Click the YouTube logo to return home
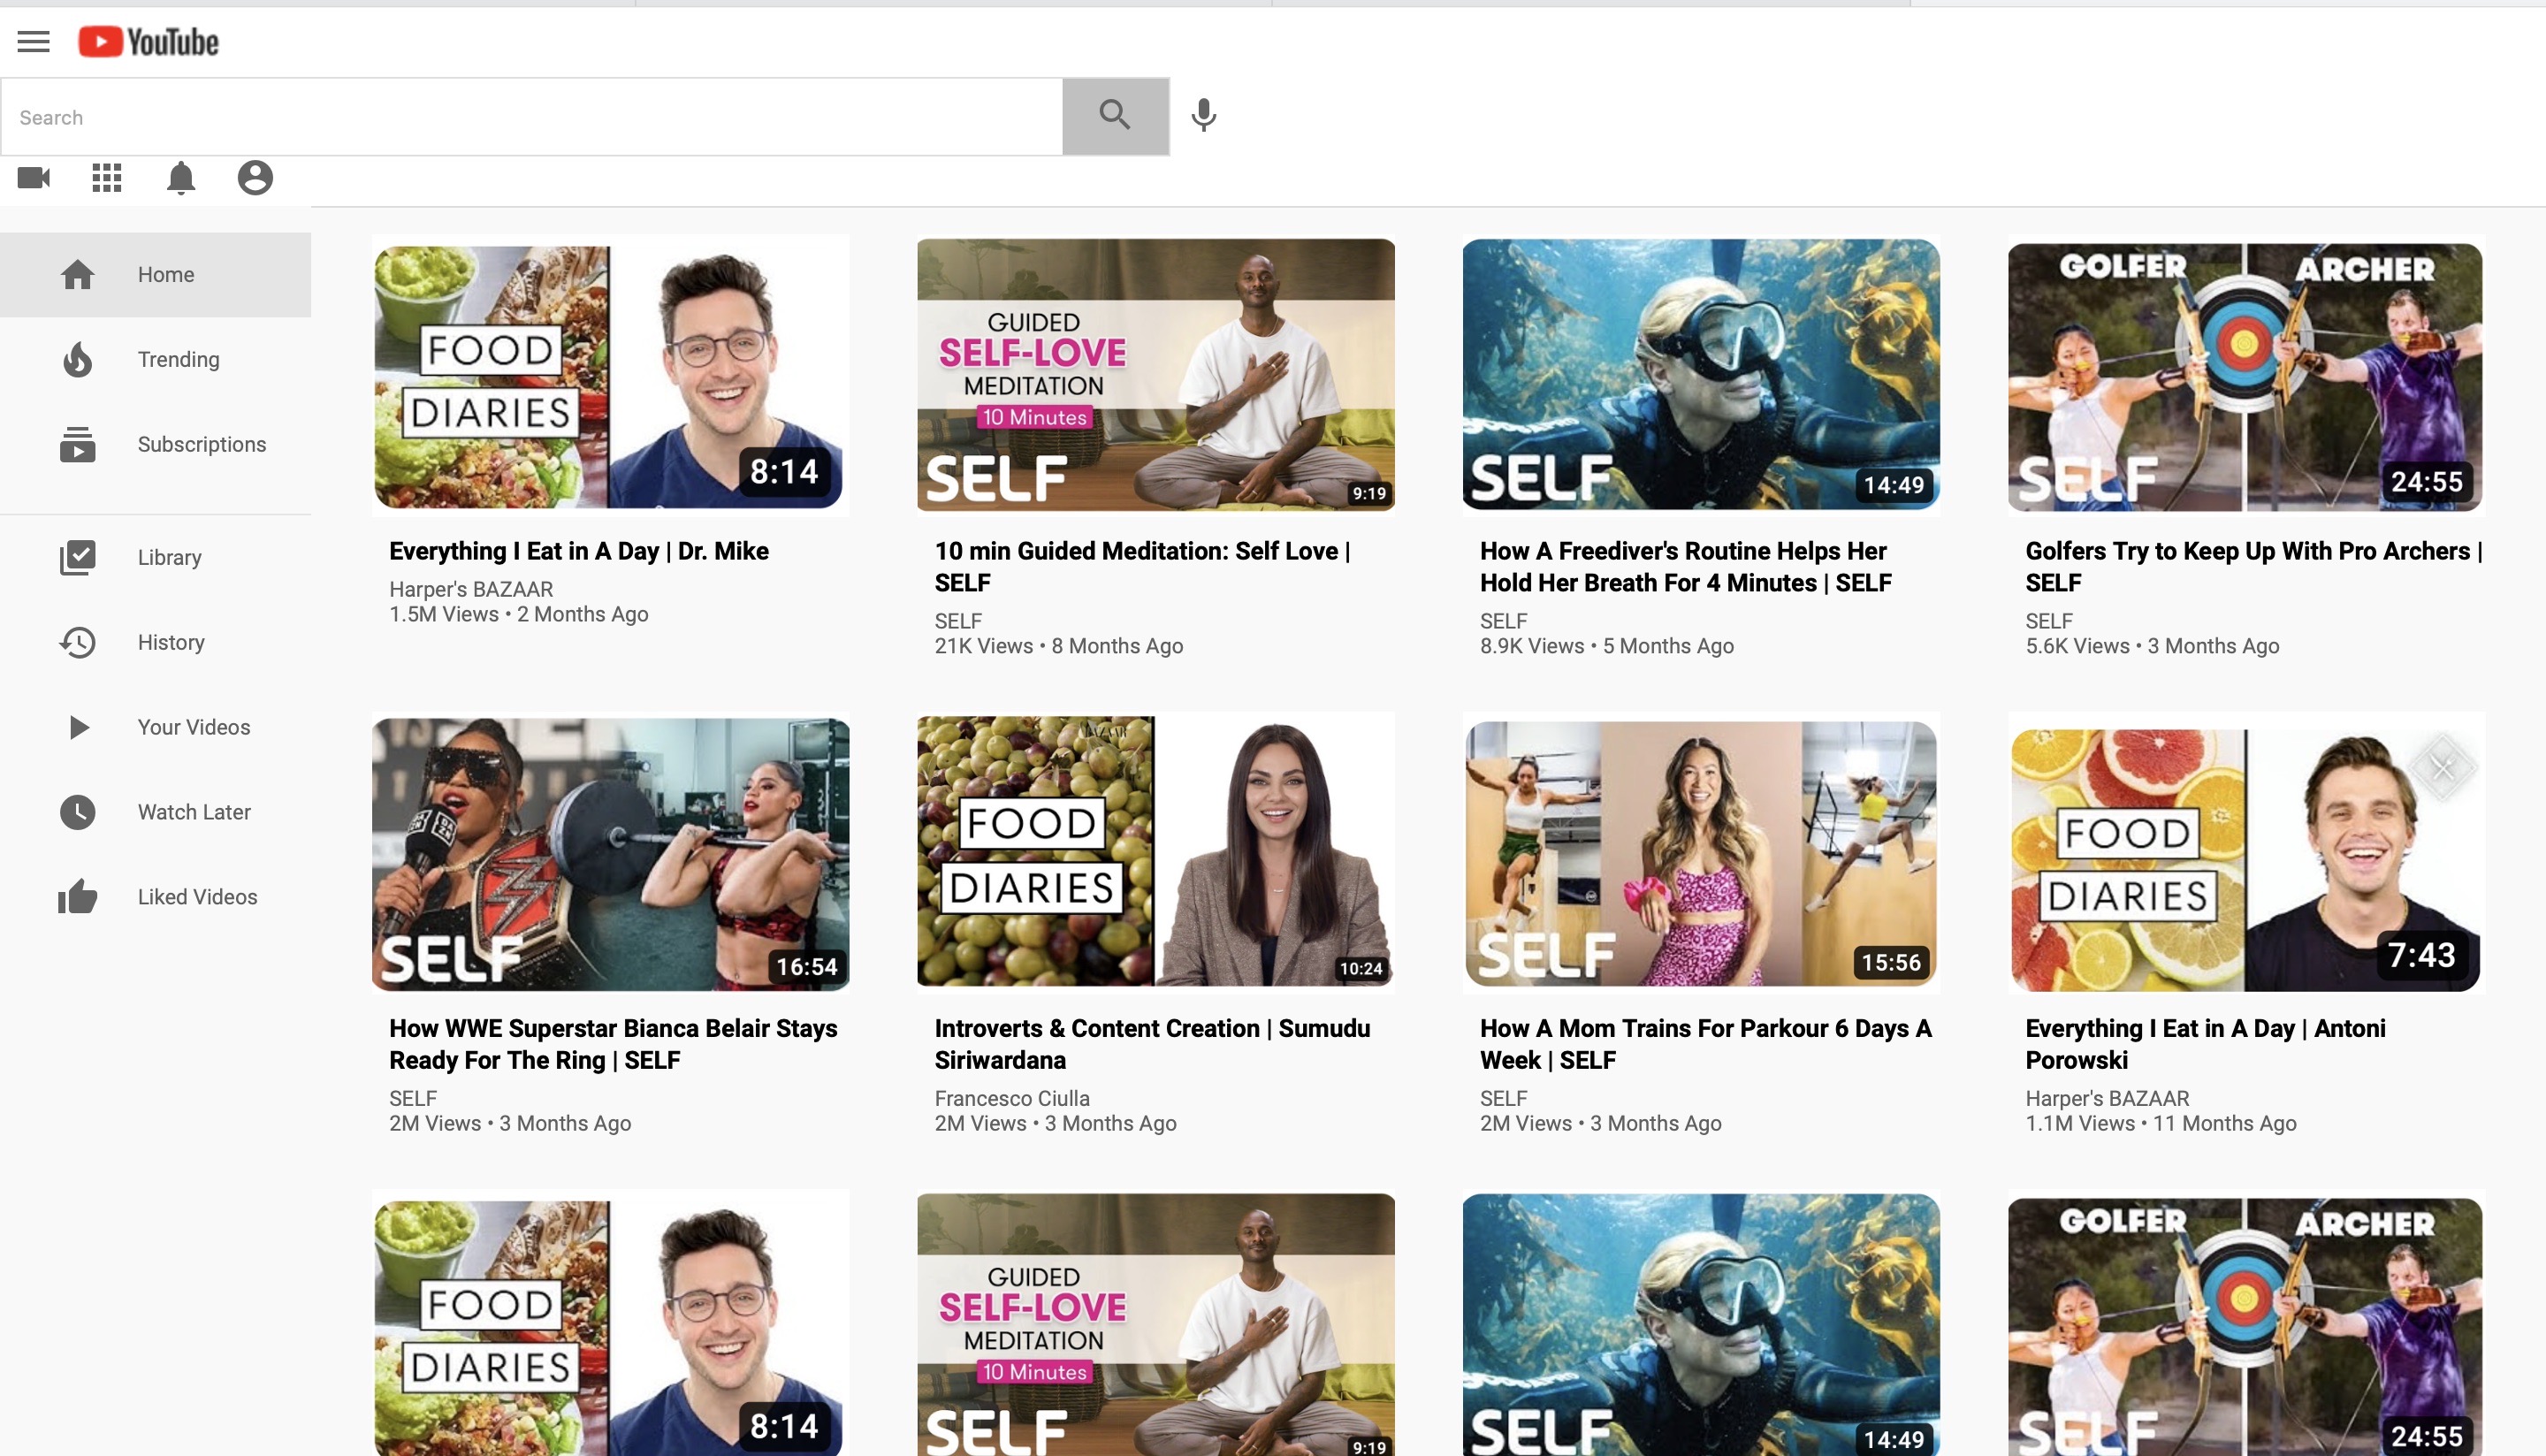 [x=148, y=41]
